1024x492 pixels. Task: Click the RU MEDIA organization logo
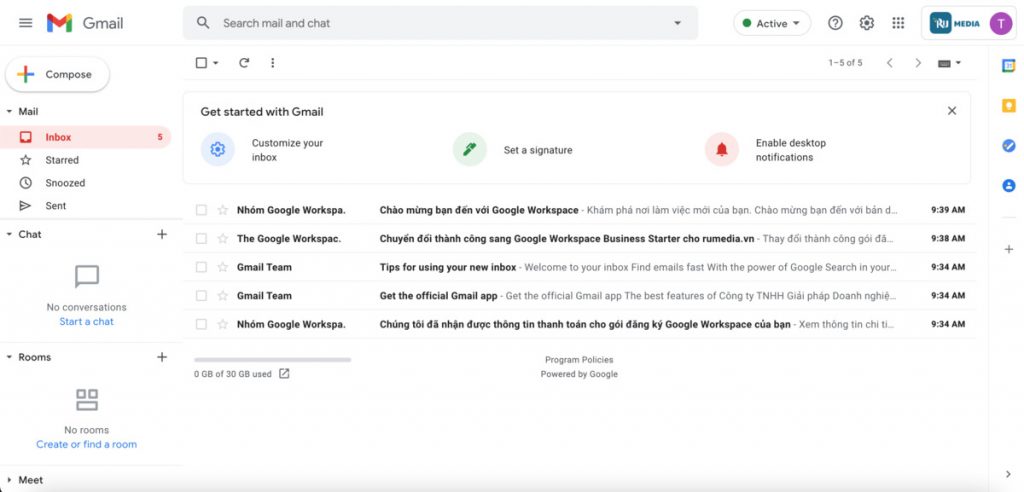coord(955,23)
